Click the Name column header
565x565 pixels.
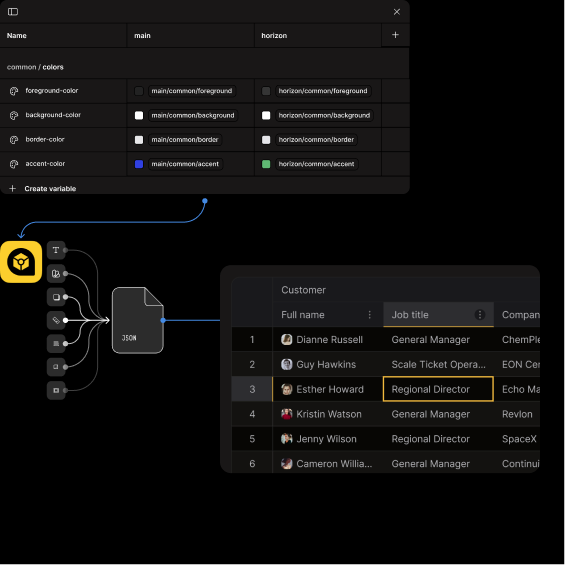coord(63,35)
